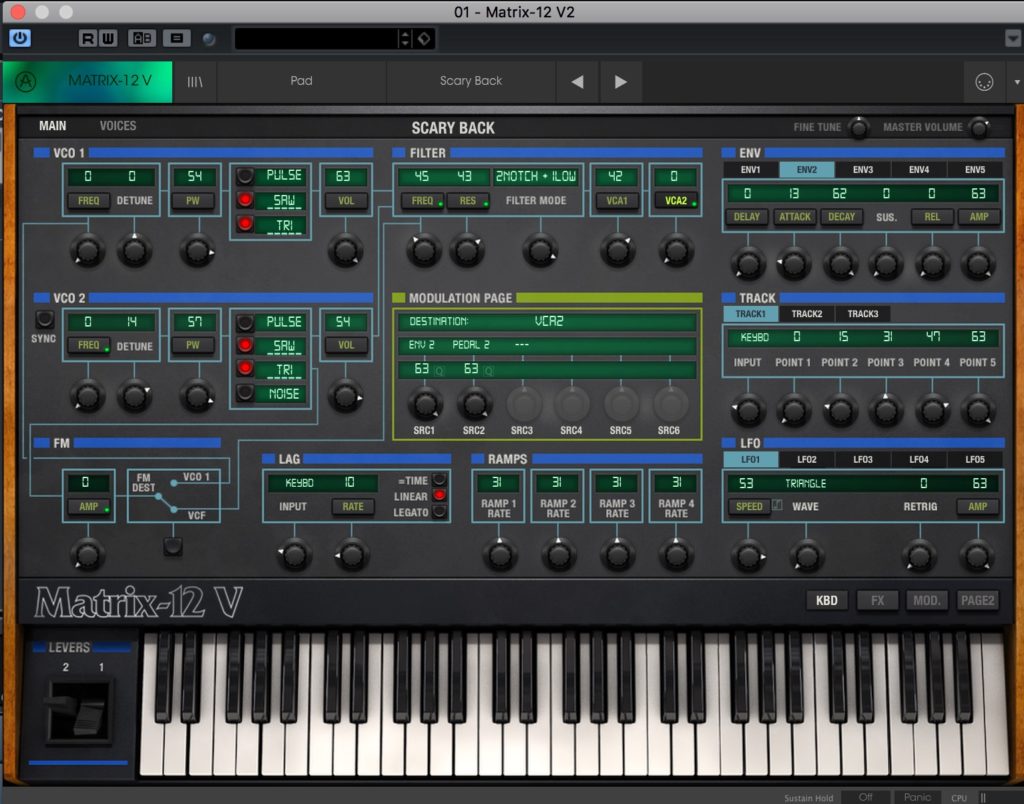1024x804 pixels.
Task: Click the envelope ATTACK button
Action: [795, 217]
